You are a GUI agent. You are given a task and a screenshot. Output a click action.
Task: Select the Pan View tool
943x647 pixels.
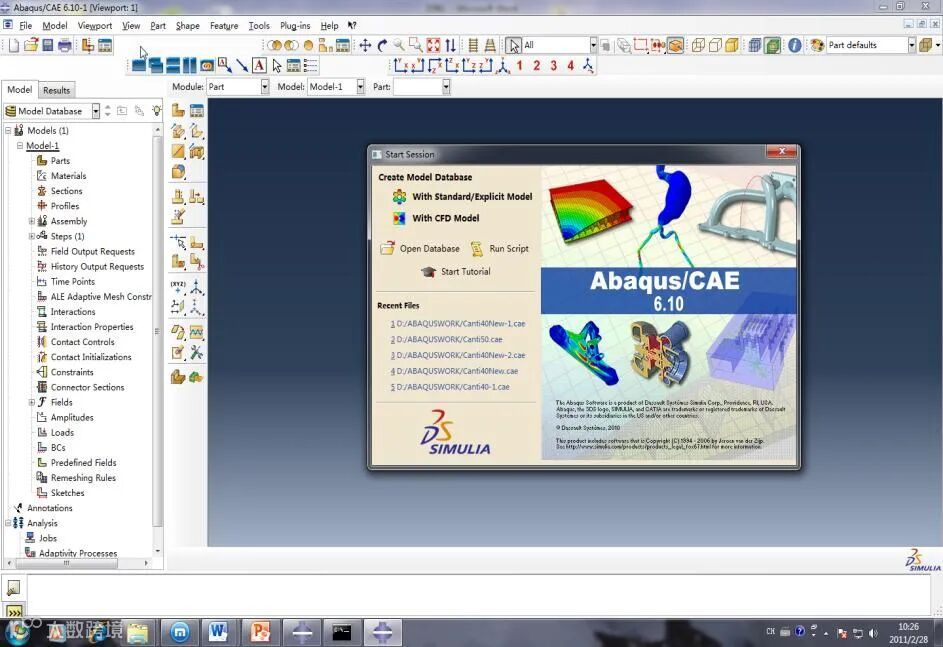(365, 45)
